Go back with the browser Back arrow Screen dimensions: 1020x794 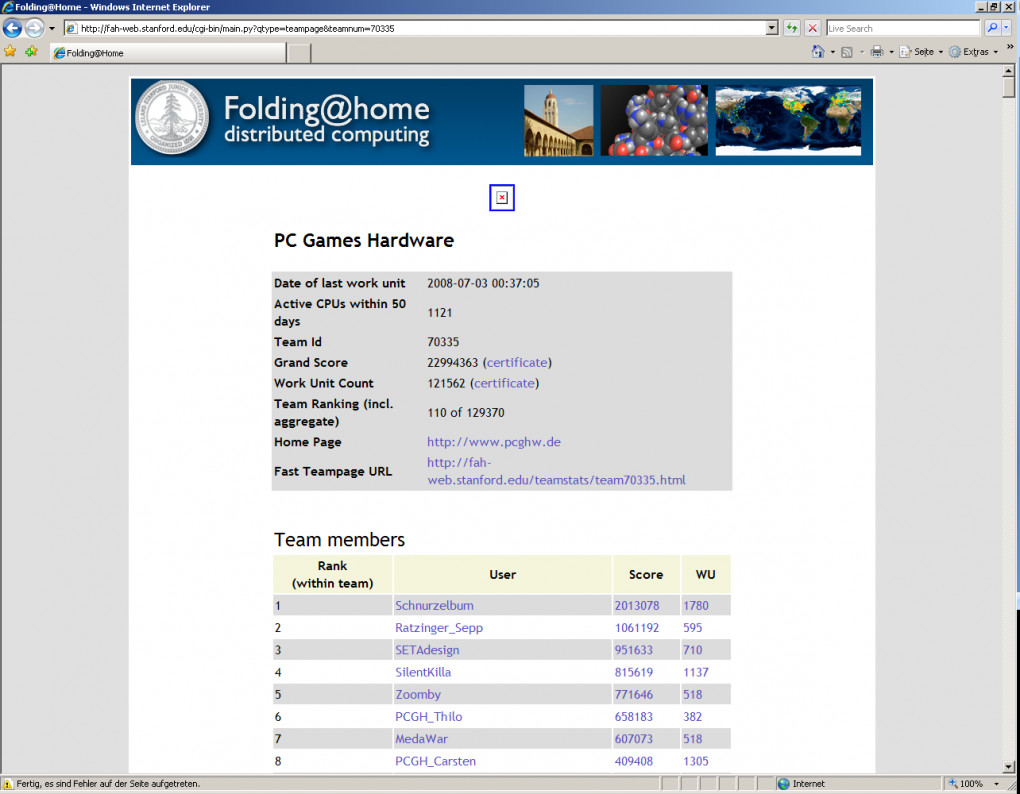(x=12, y=28)
